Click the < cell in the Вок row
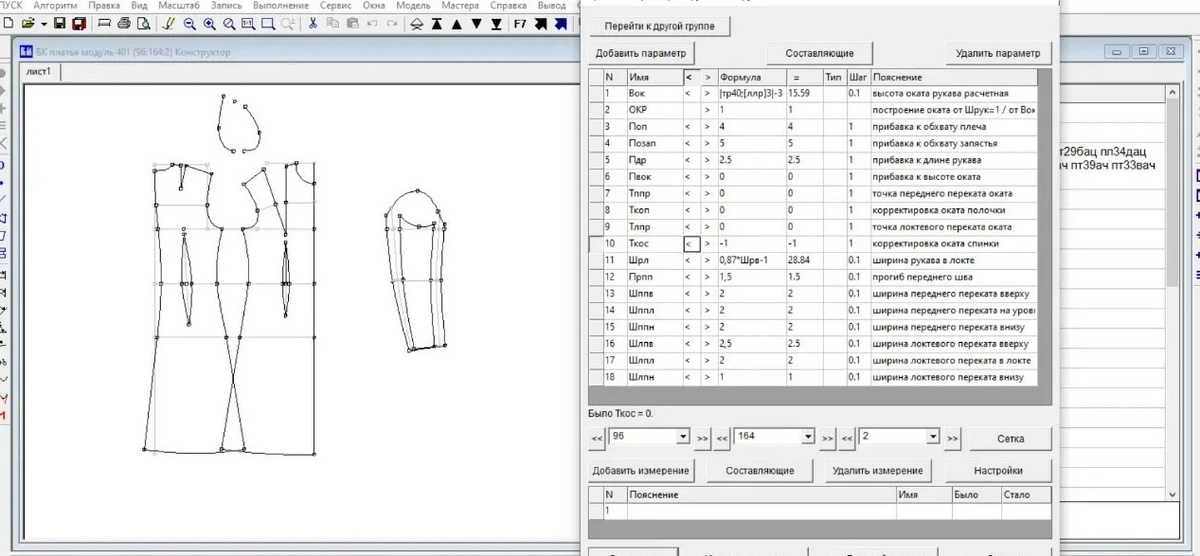This screenshot has height=556, width=1200. (x=690, y=93)
